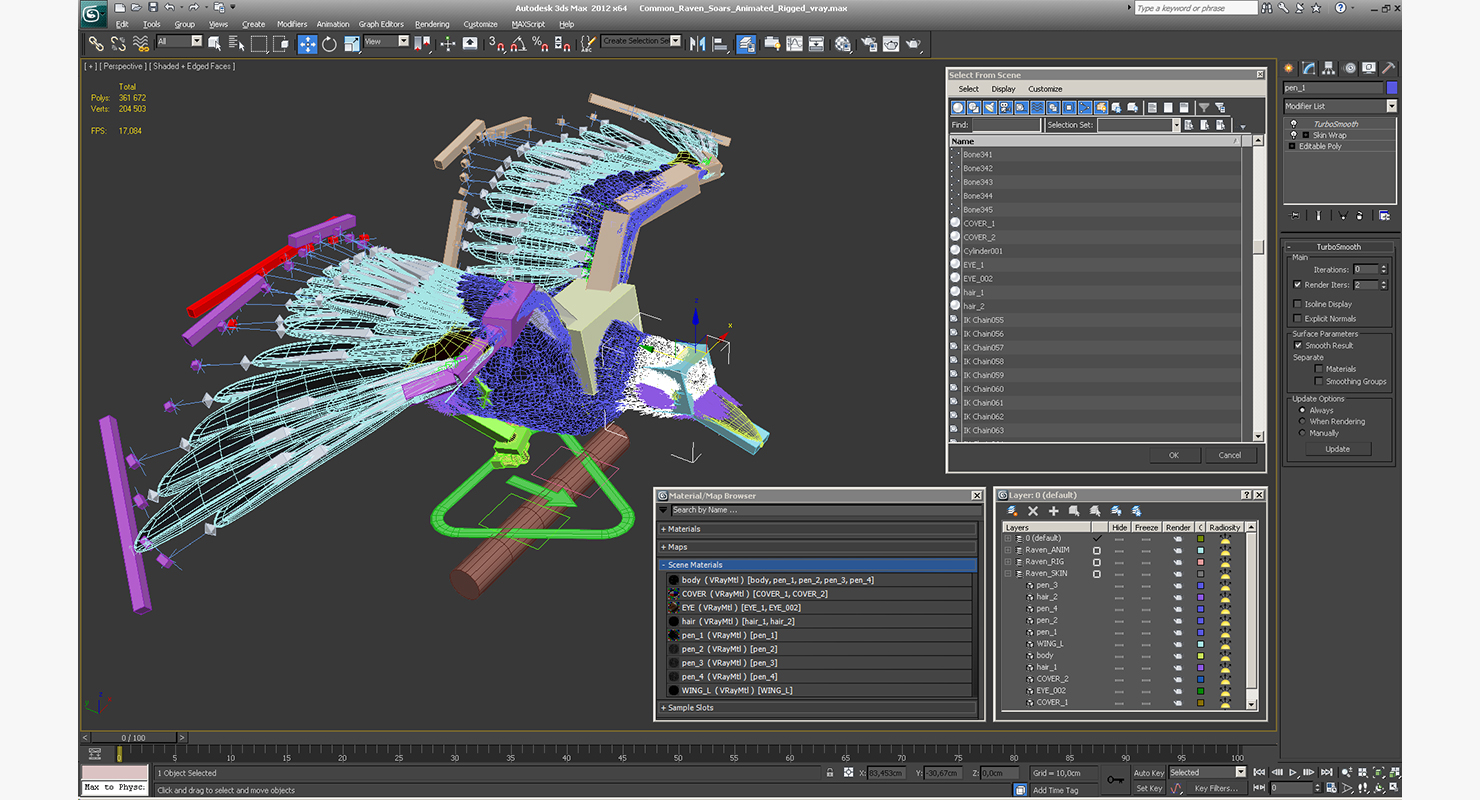Switch to the Motion command panel tab

tap(1351, 68)
